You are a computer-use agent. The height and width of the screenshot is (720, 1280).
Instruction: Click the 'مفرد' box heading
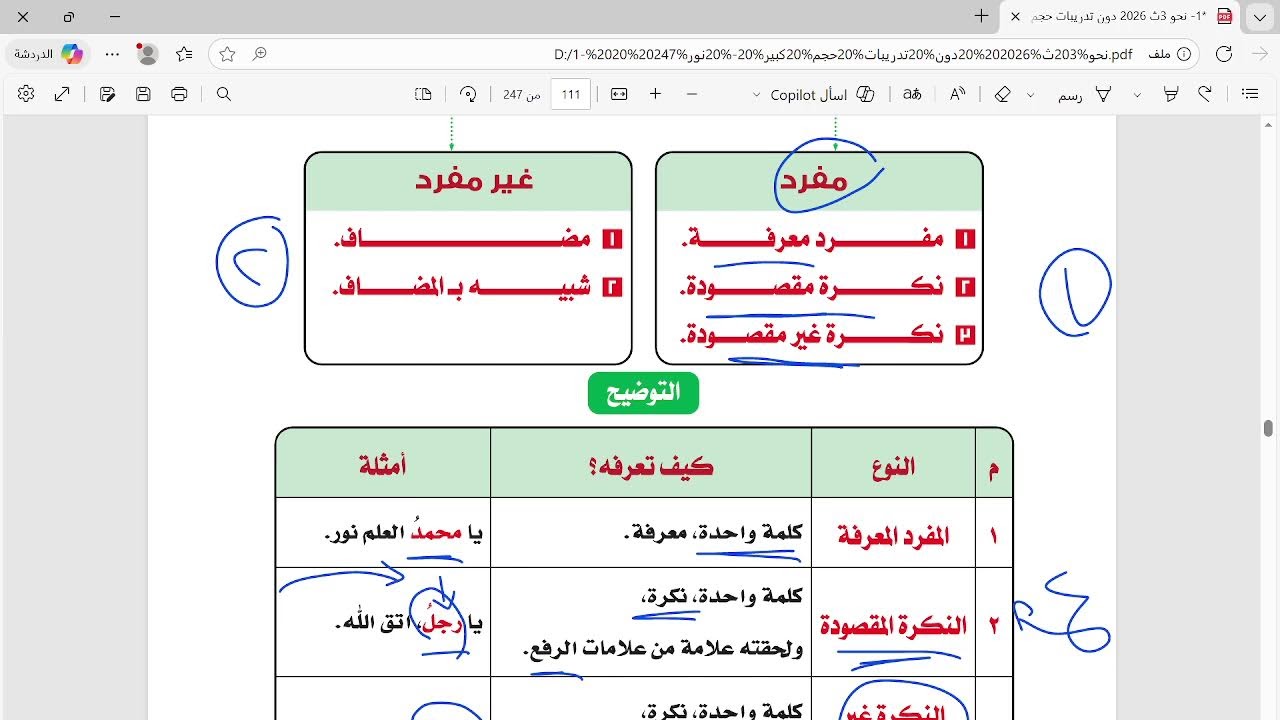pos(813,180)
